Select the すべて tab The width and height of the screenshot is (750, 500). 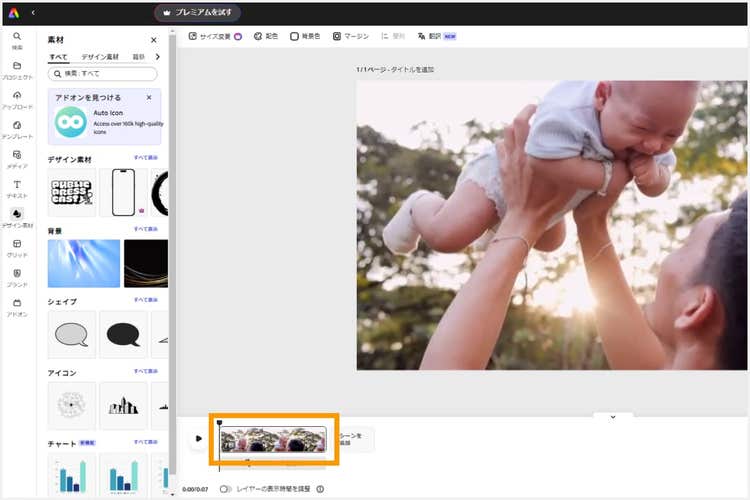tap(58, 57)
